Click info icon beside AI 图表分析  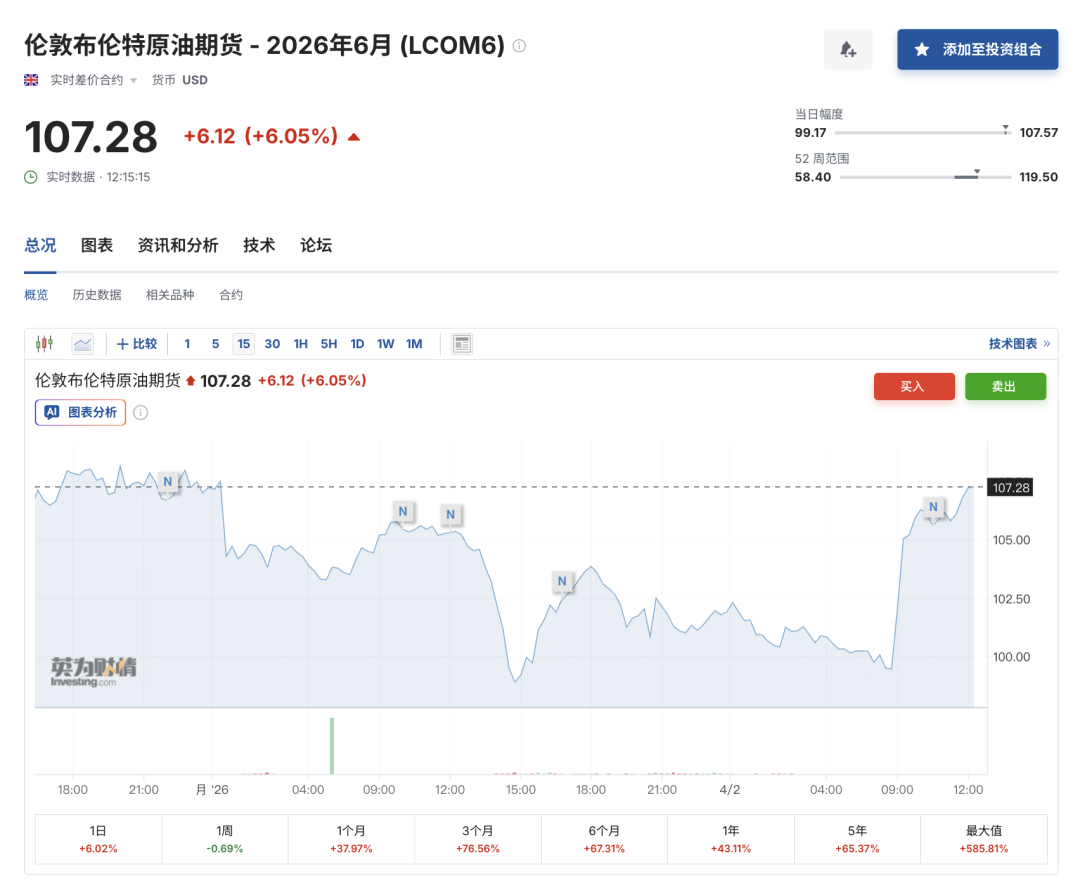pos(141,412)
